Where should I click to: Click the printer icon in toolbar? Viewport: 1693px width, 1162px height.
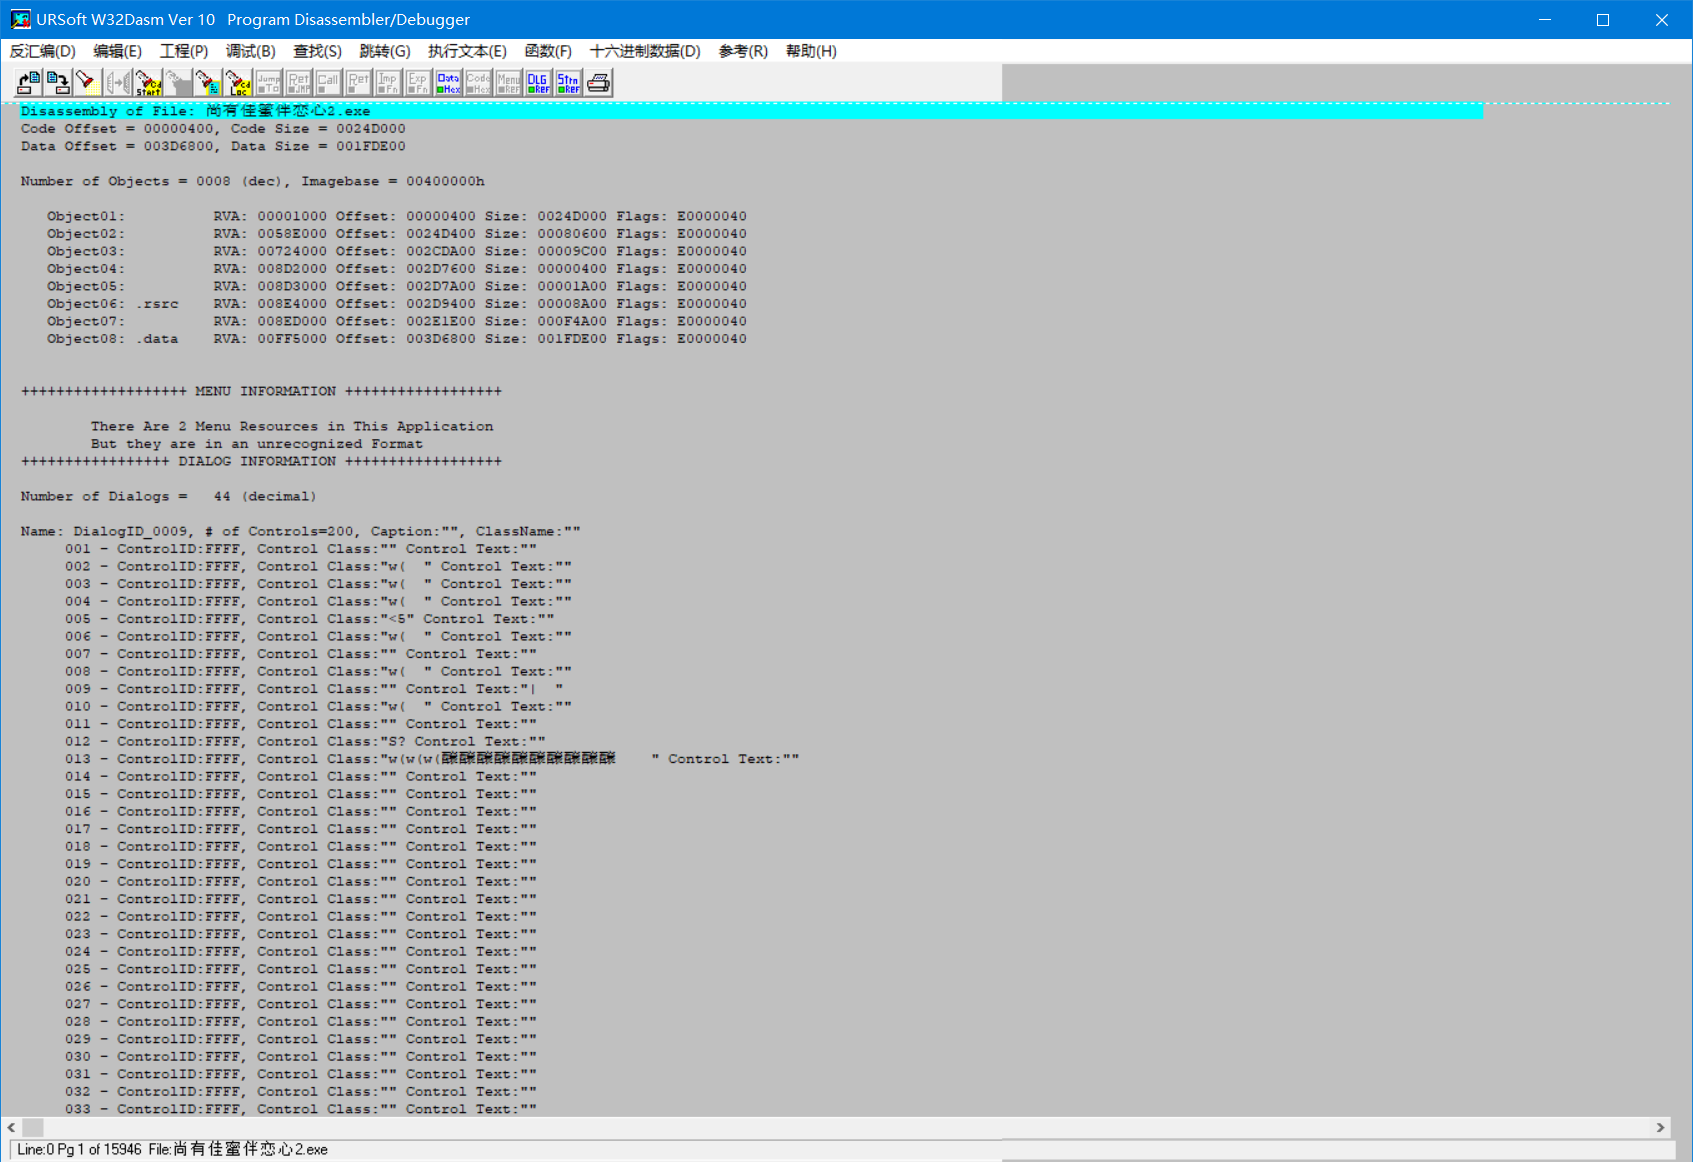pos(598,83)
